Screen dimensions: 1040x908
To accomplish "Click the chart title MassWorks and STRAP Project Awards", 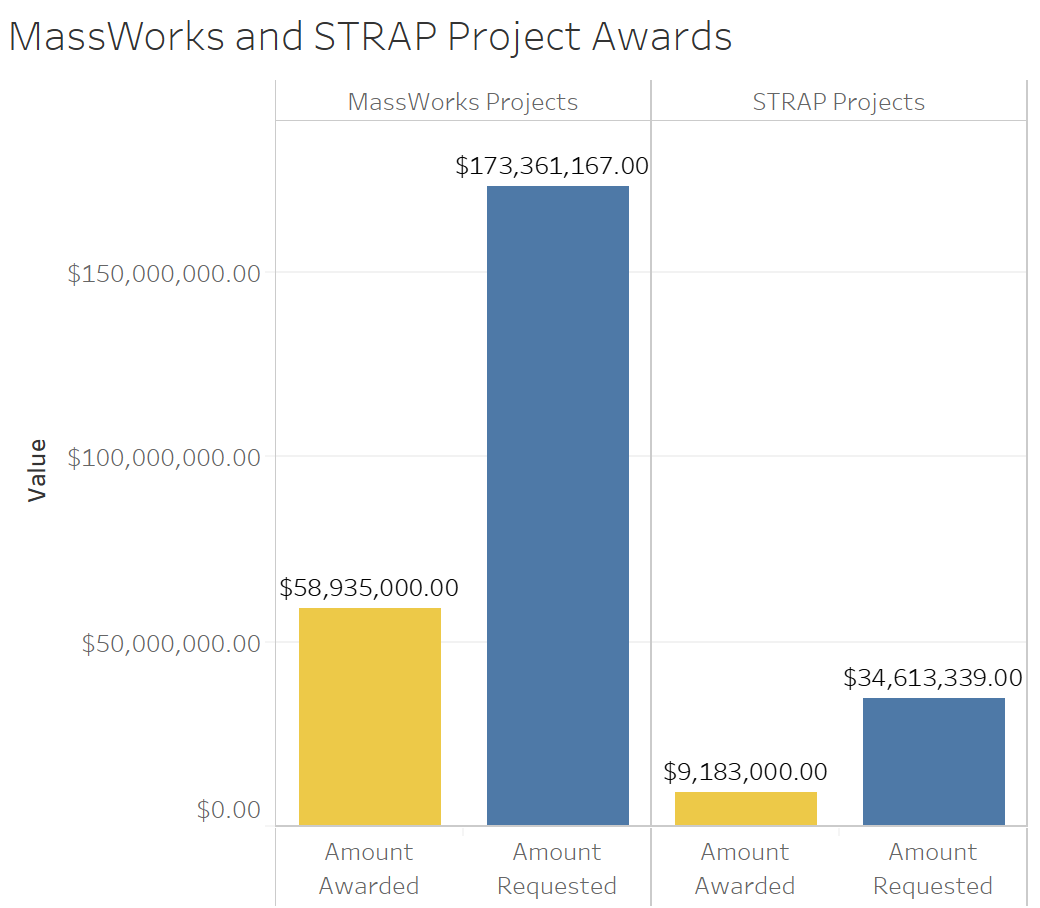I will [x=370, y=37].
